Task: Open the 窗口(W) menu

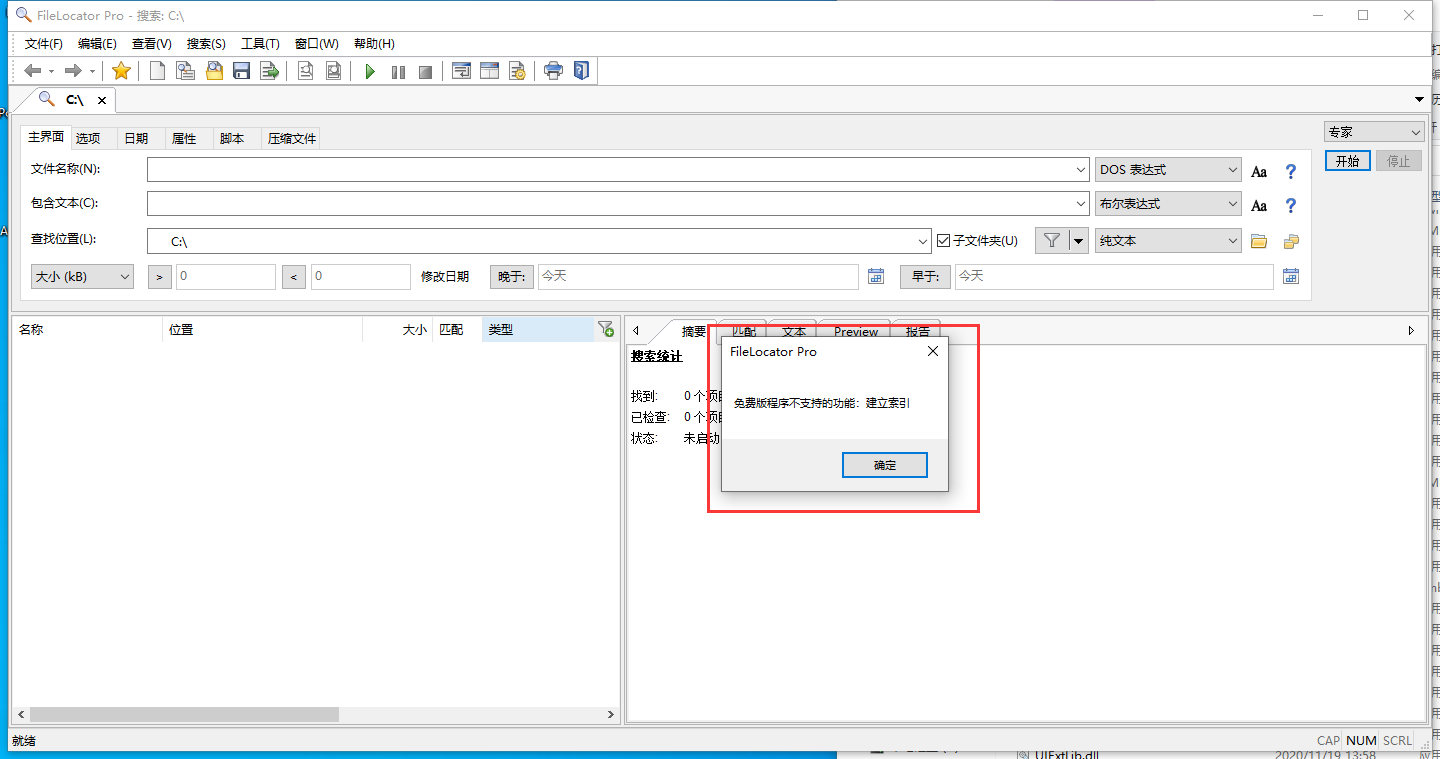Action: (317, 44)
